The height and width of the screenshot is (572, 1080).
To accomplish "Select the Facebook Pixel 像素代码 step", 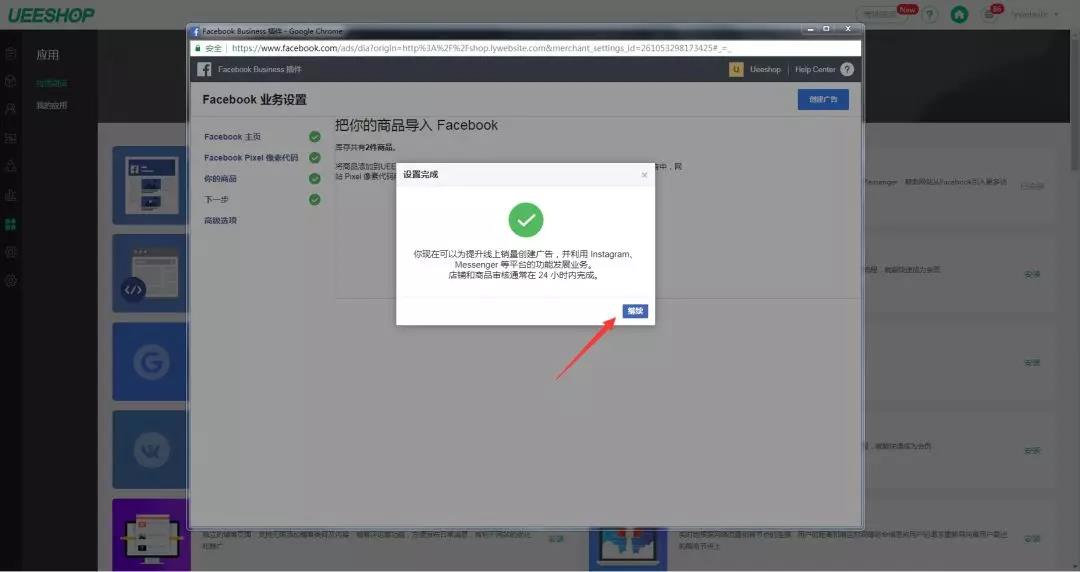I will tap(251, 157).
